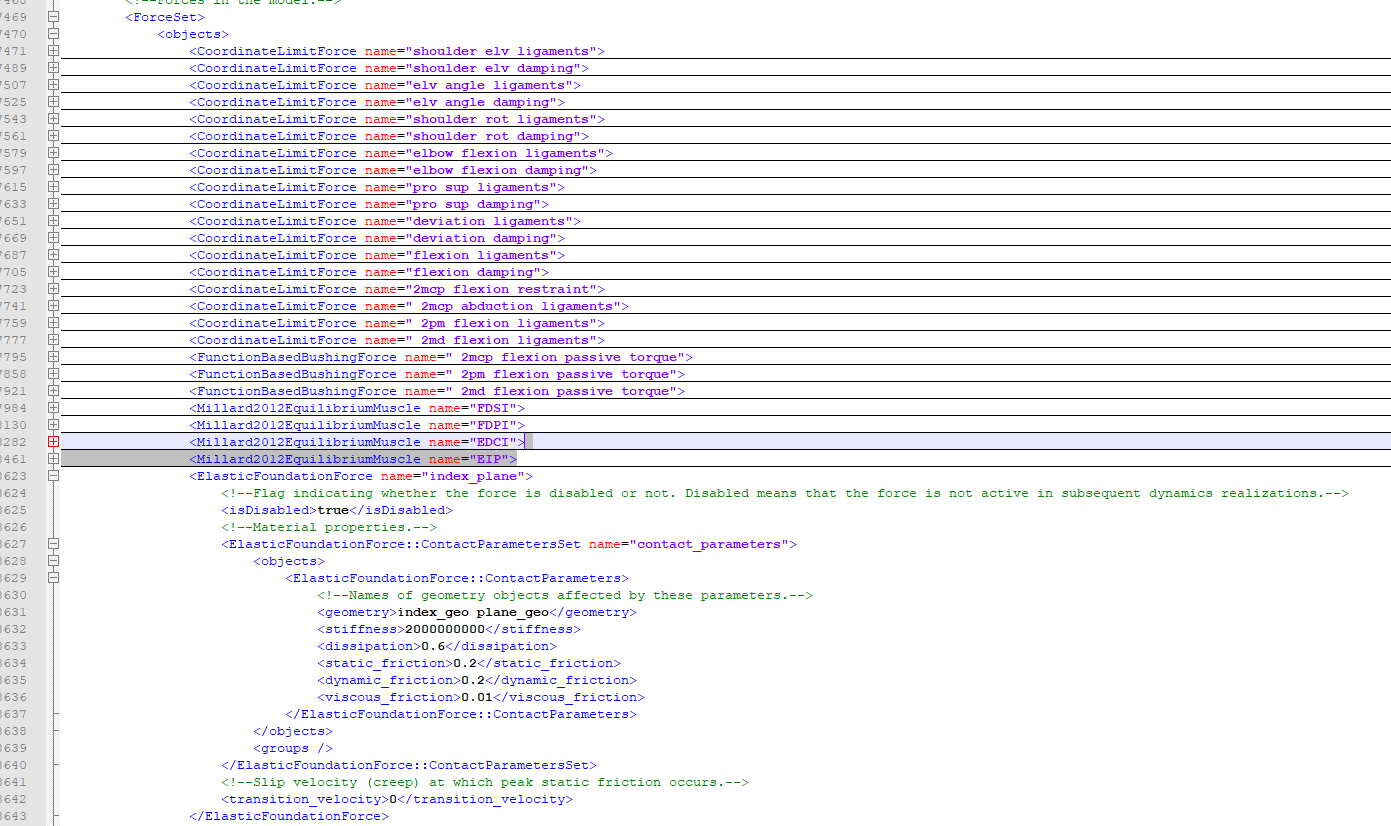The image size is (1391, 826).
Task: Expand the "flexion ligaments" fold marker
Action: coord(53,255)
